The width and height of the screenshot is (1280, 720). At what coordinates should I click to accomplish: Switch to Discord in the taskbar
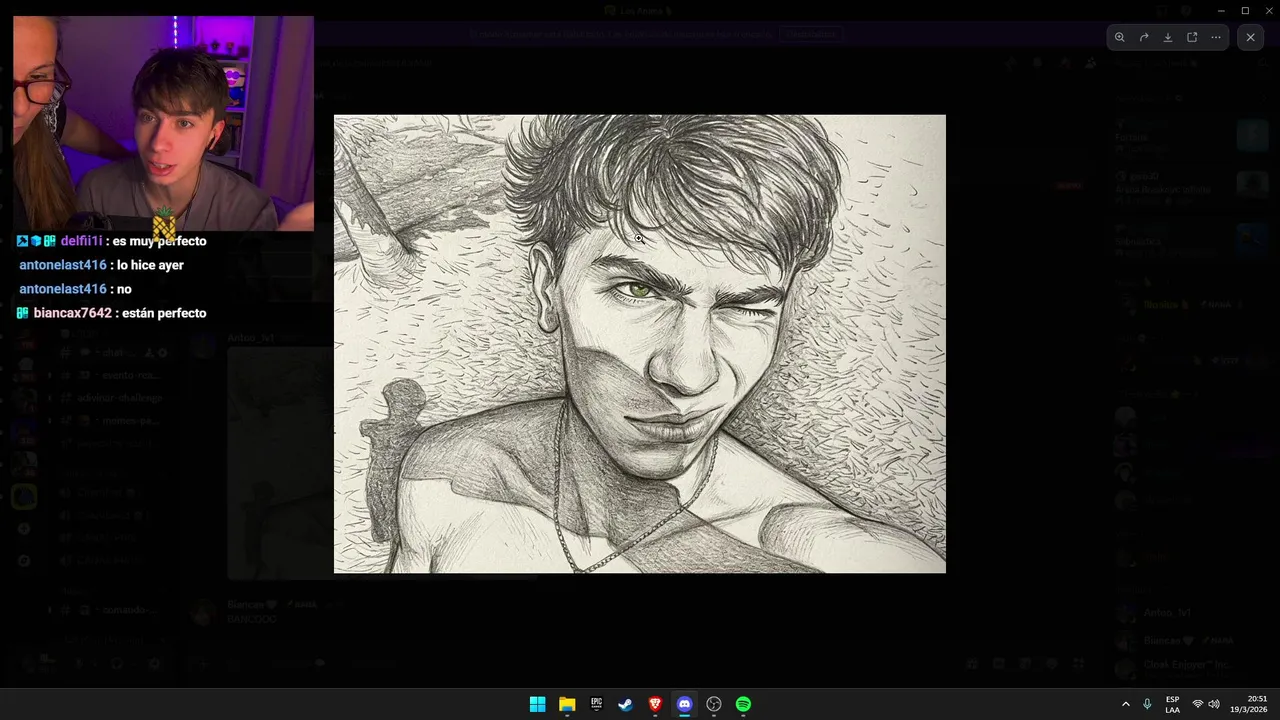click(684, 704)
